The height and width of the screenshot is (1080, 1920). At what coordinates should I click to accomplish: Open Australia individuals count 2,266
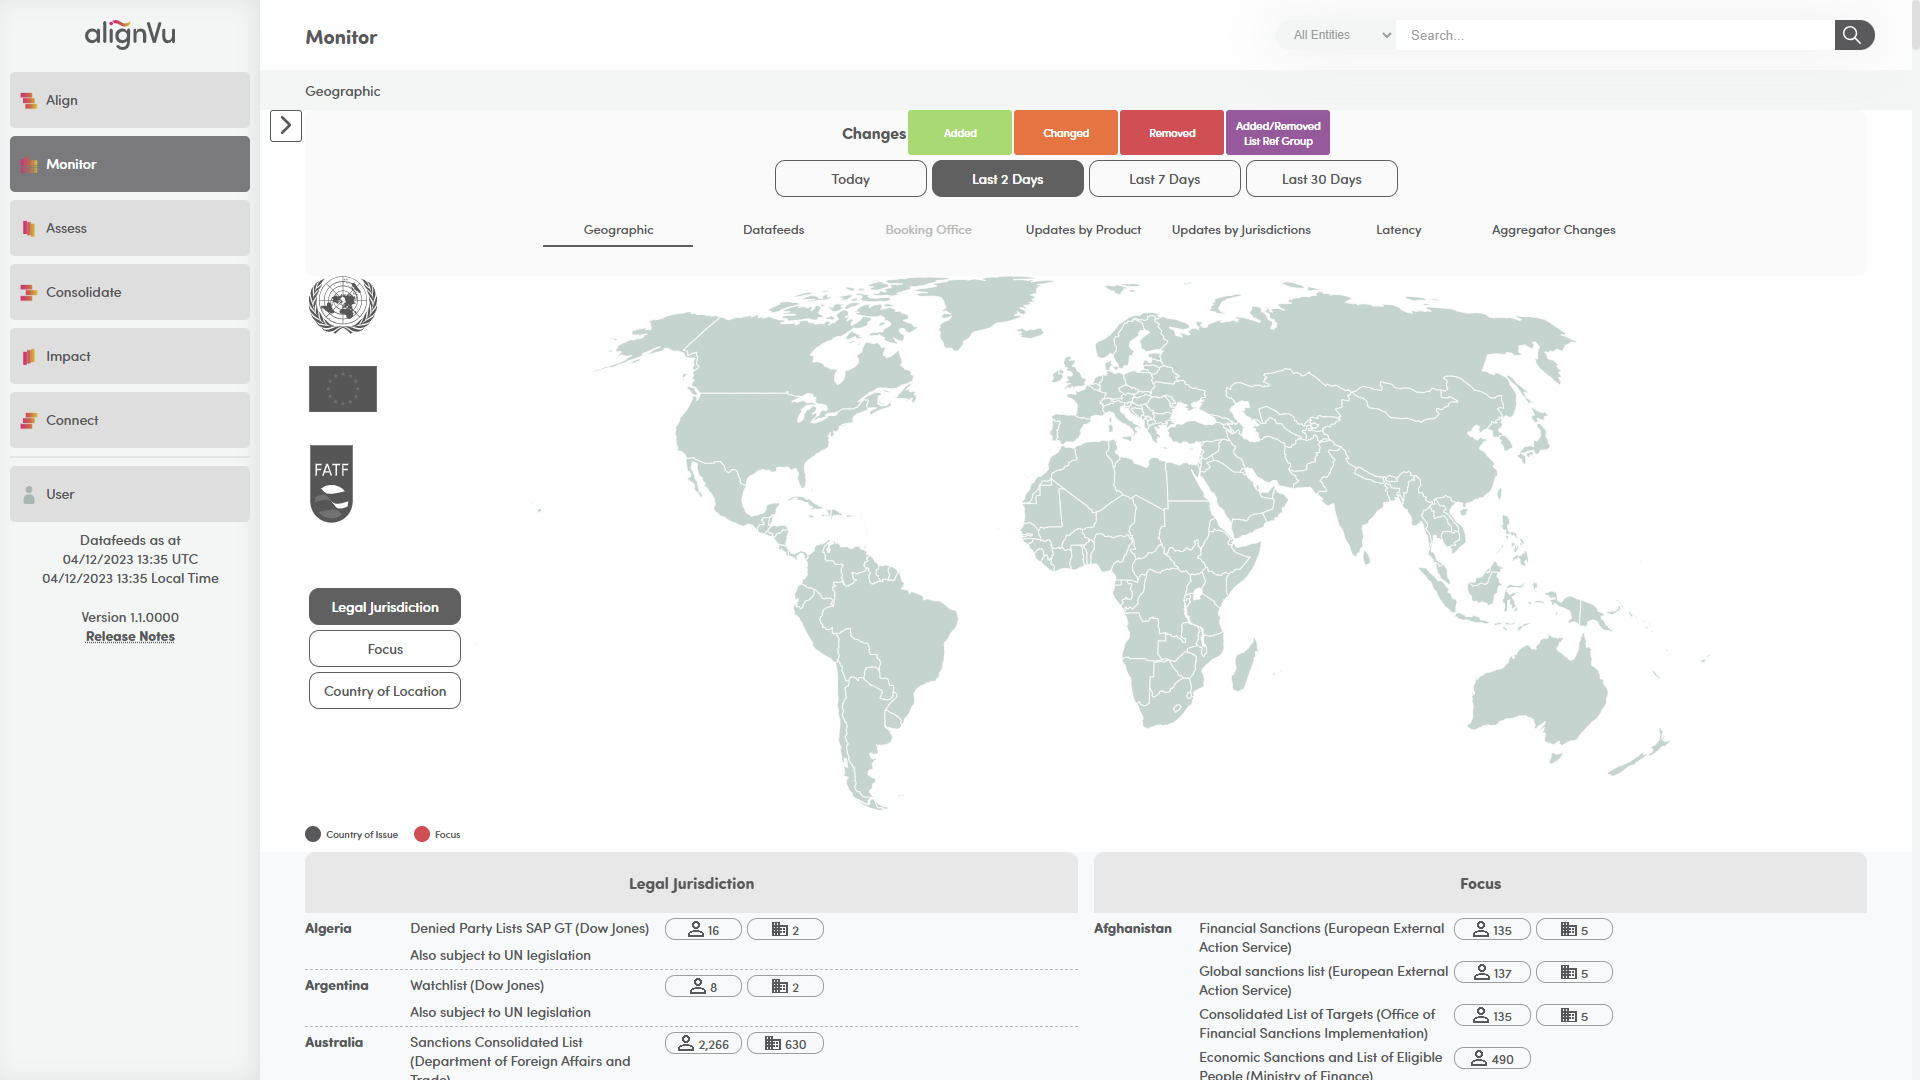[x=703, y=1044]
